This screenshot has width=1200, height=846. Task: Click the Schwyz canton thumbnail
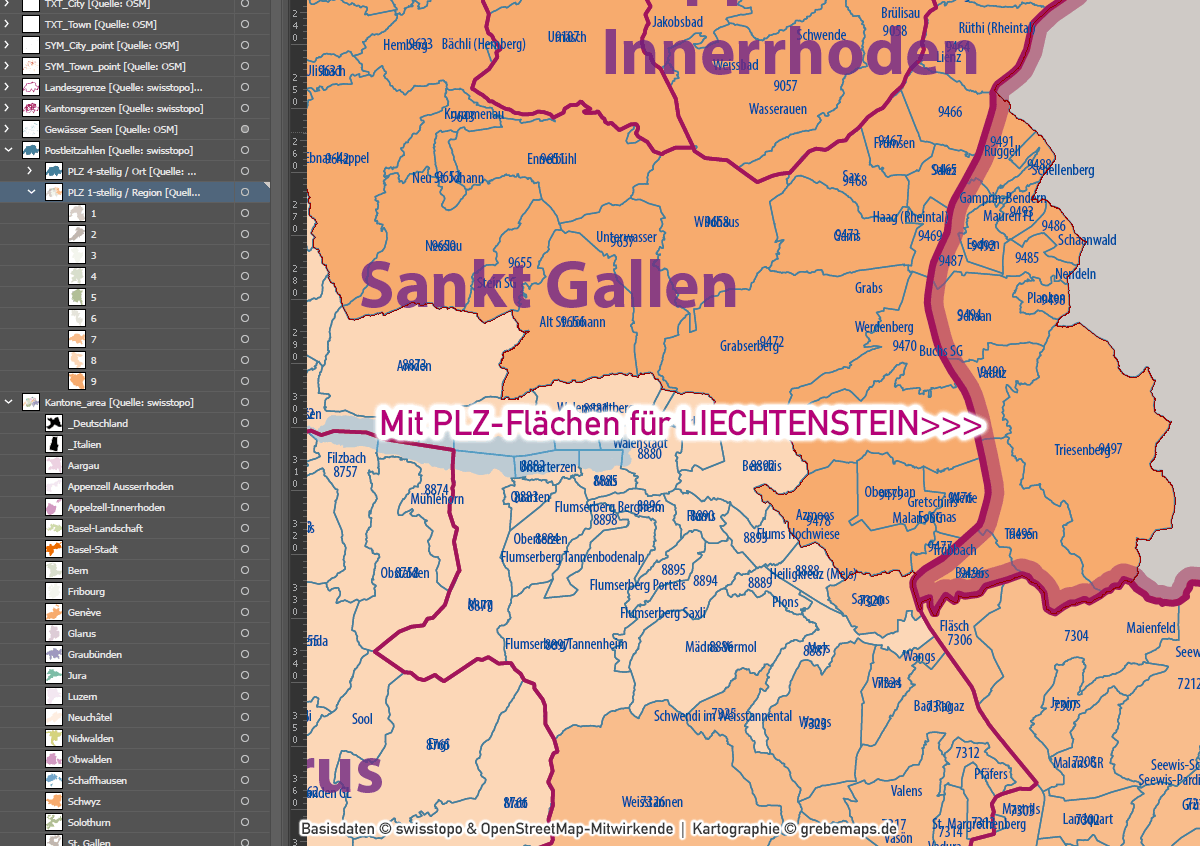coord(55,801)
